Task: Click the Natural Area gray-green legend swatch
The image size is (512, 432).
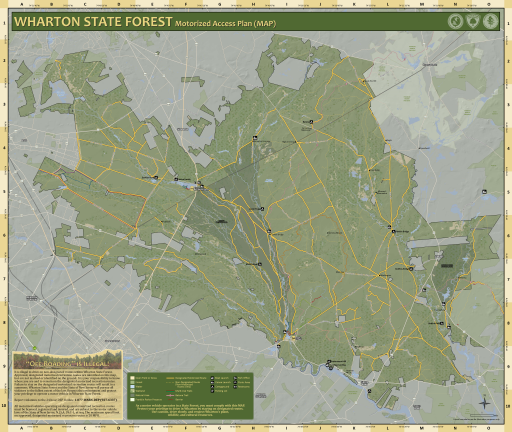Action: tap(132, 395)
